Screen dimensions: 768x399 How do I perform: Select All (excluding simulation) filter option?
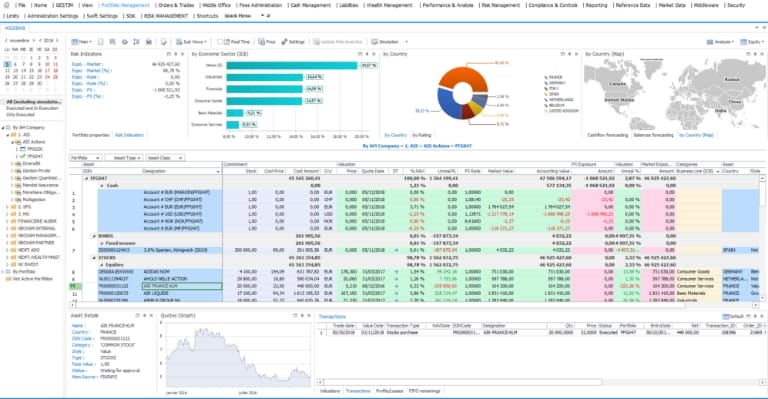[33, 102]
